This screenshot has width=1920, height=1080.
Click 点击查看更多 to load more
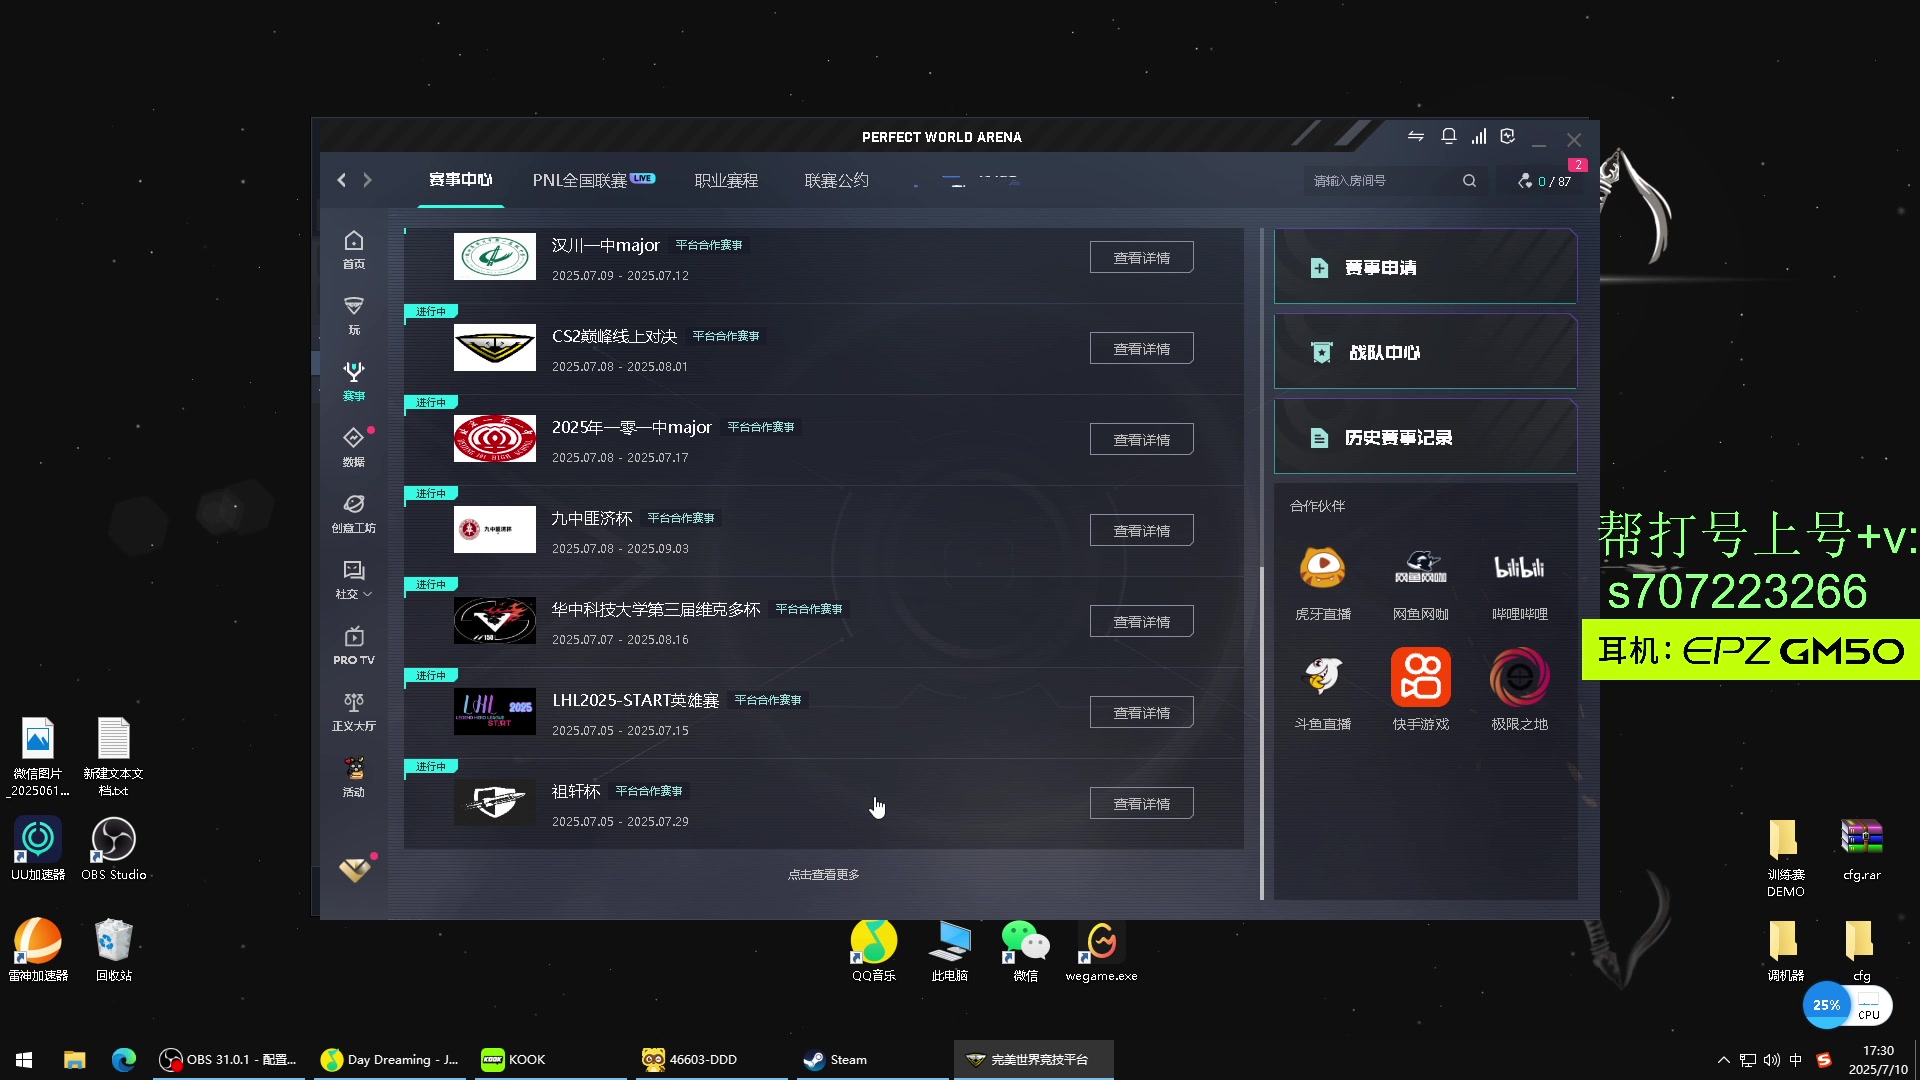tap(823, 875)
